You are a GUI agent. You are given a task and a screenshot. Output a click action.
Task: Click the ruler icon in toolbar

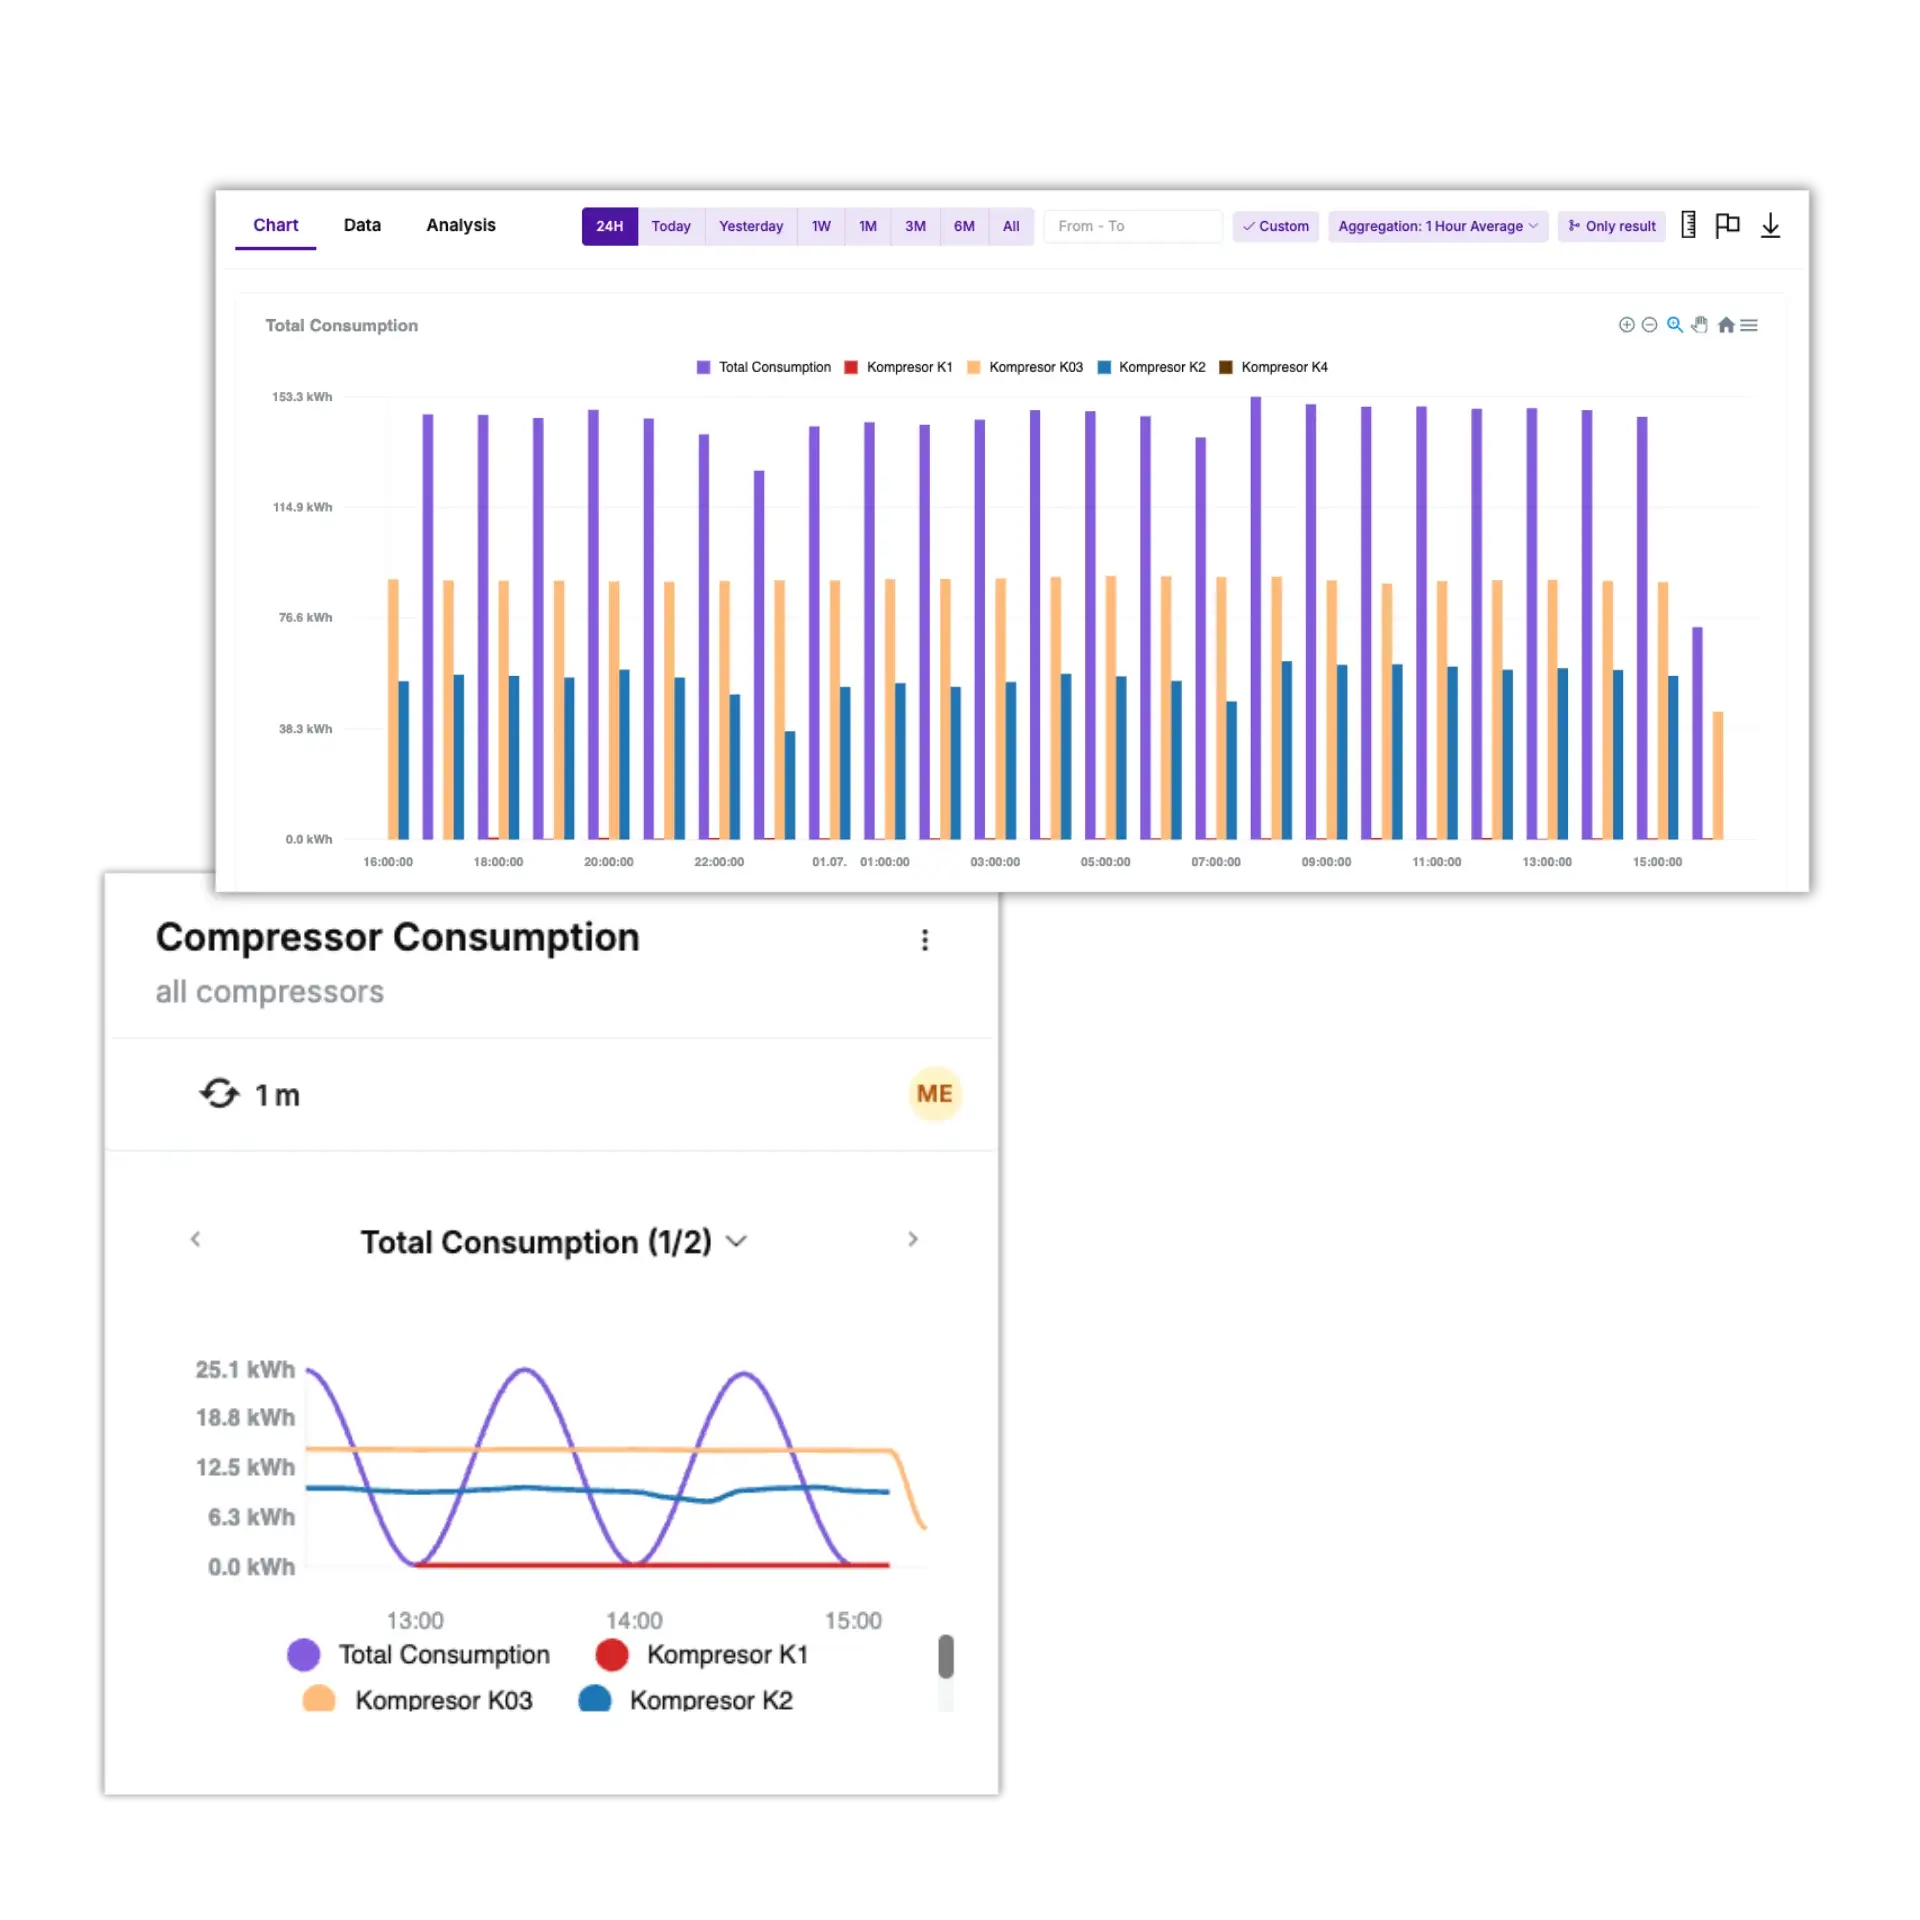tap(1688, 225)
